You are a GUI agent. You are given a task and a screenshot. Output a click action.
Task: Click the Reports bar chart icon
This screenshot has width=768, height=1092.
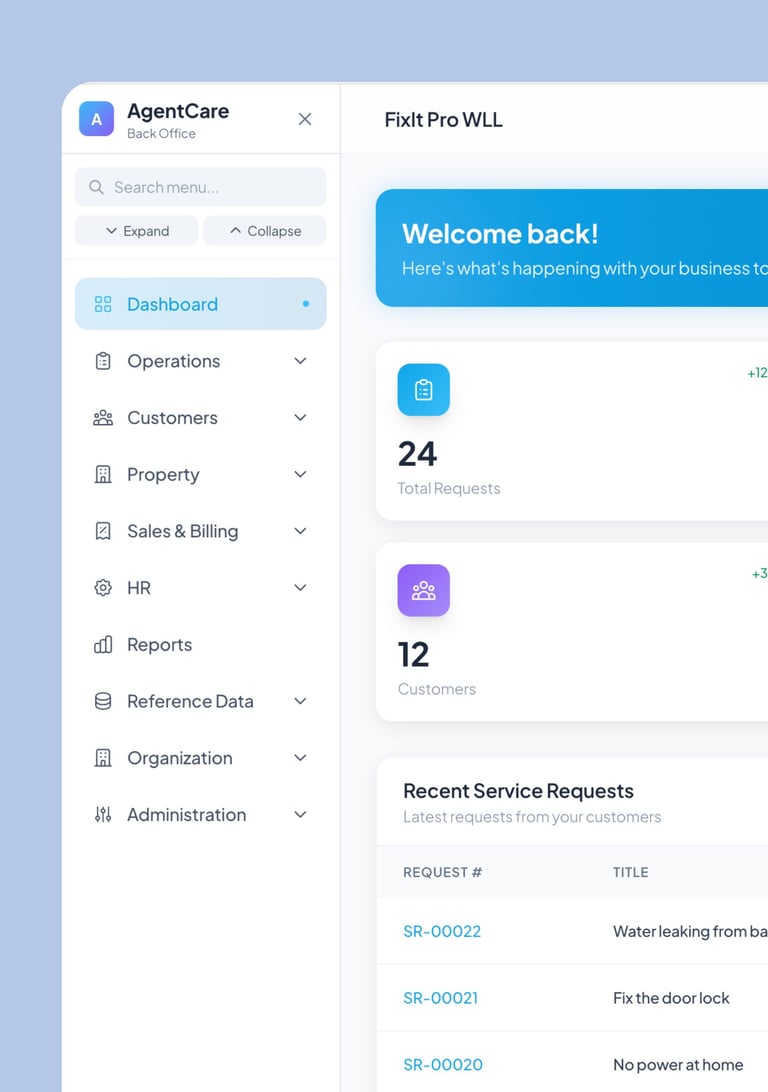tap(103, 645)
